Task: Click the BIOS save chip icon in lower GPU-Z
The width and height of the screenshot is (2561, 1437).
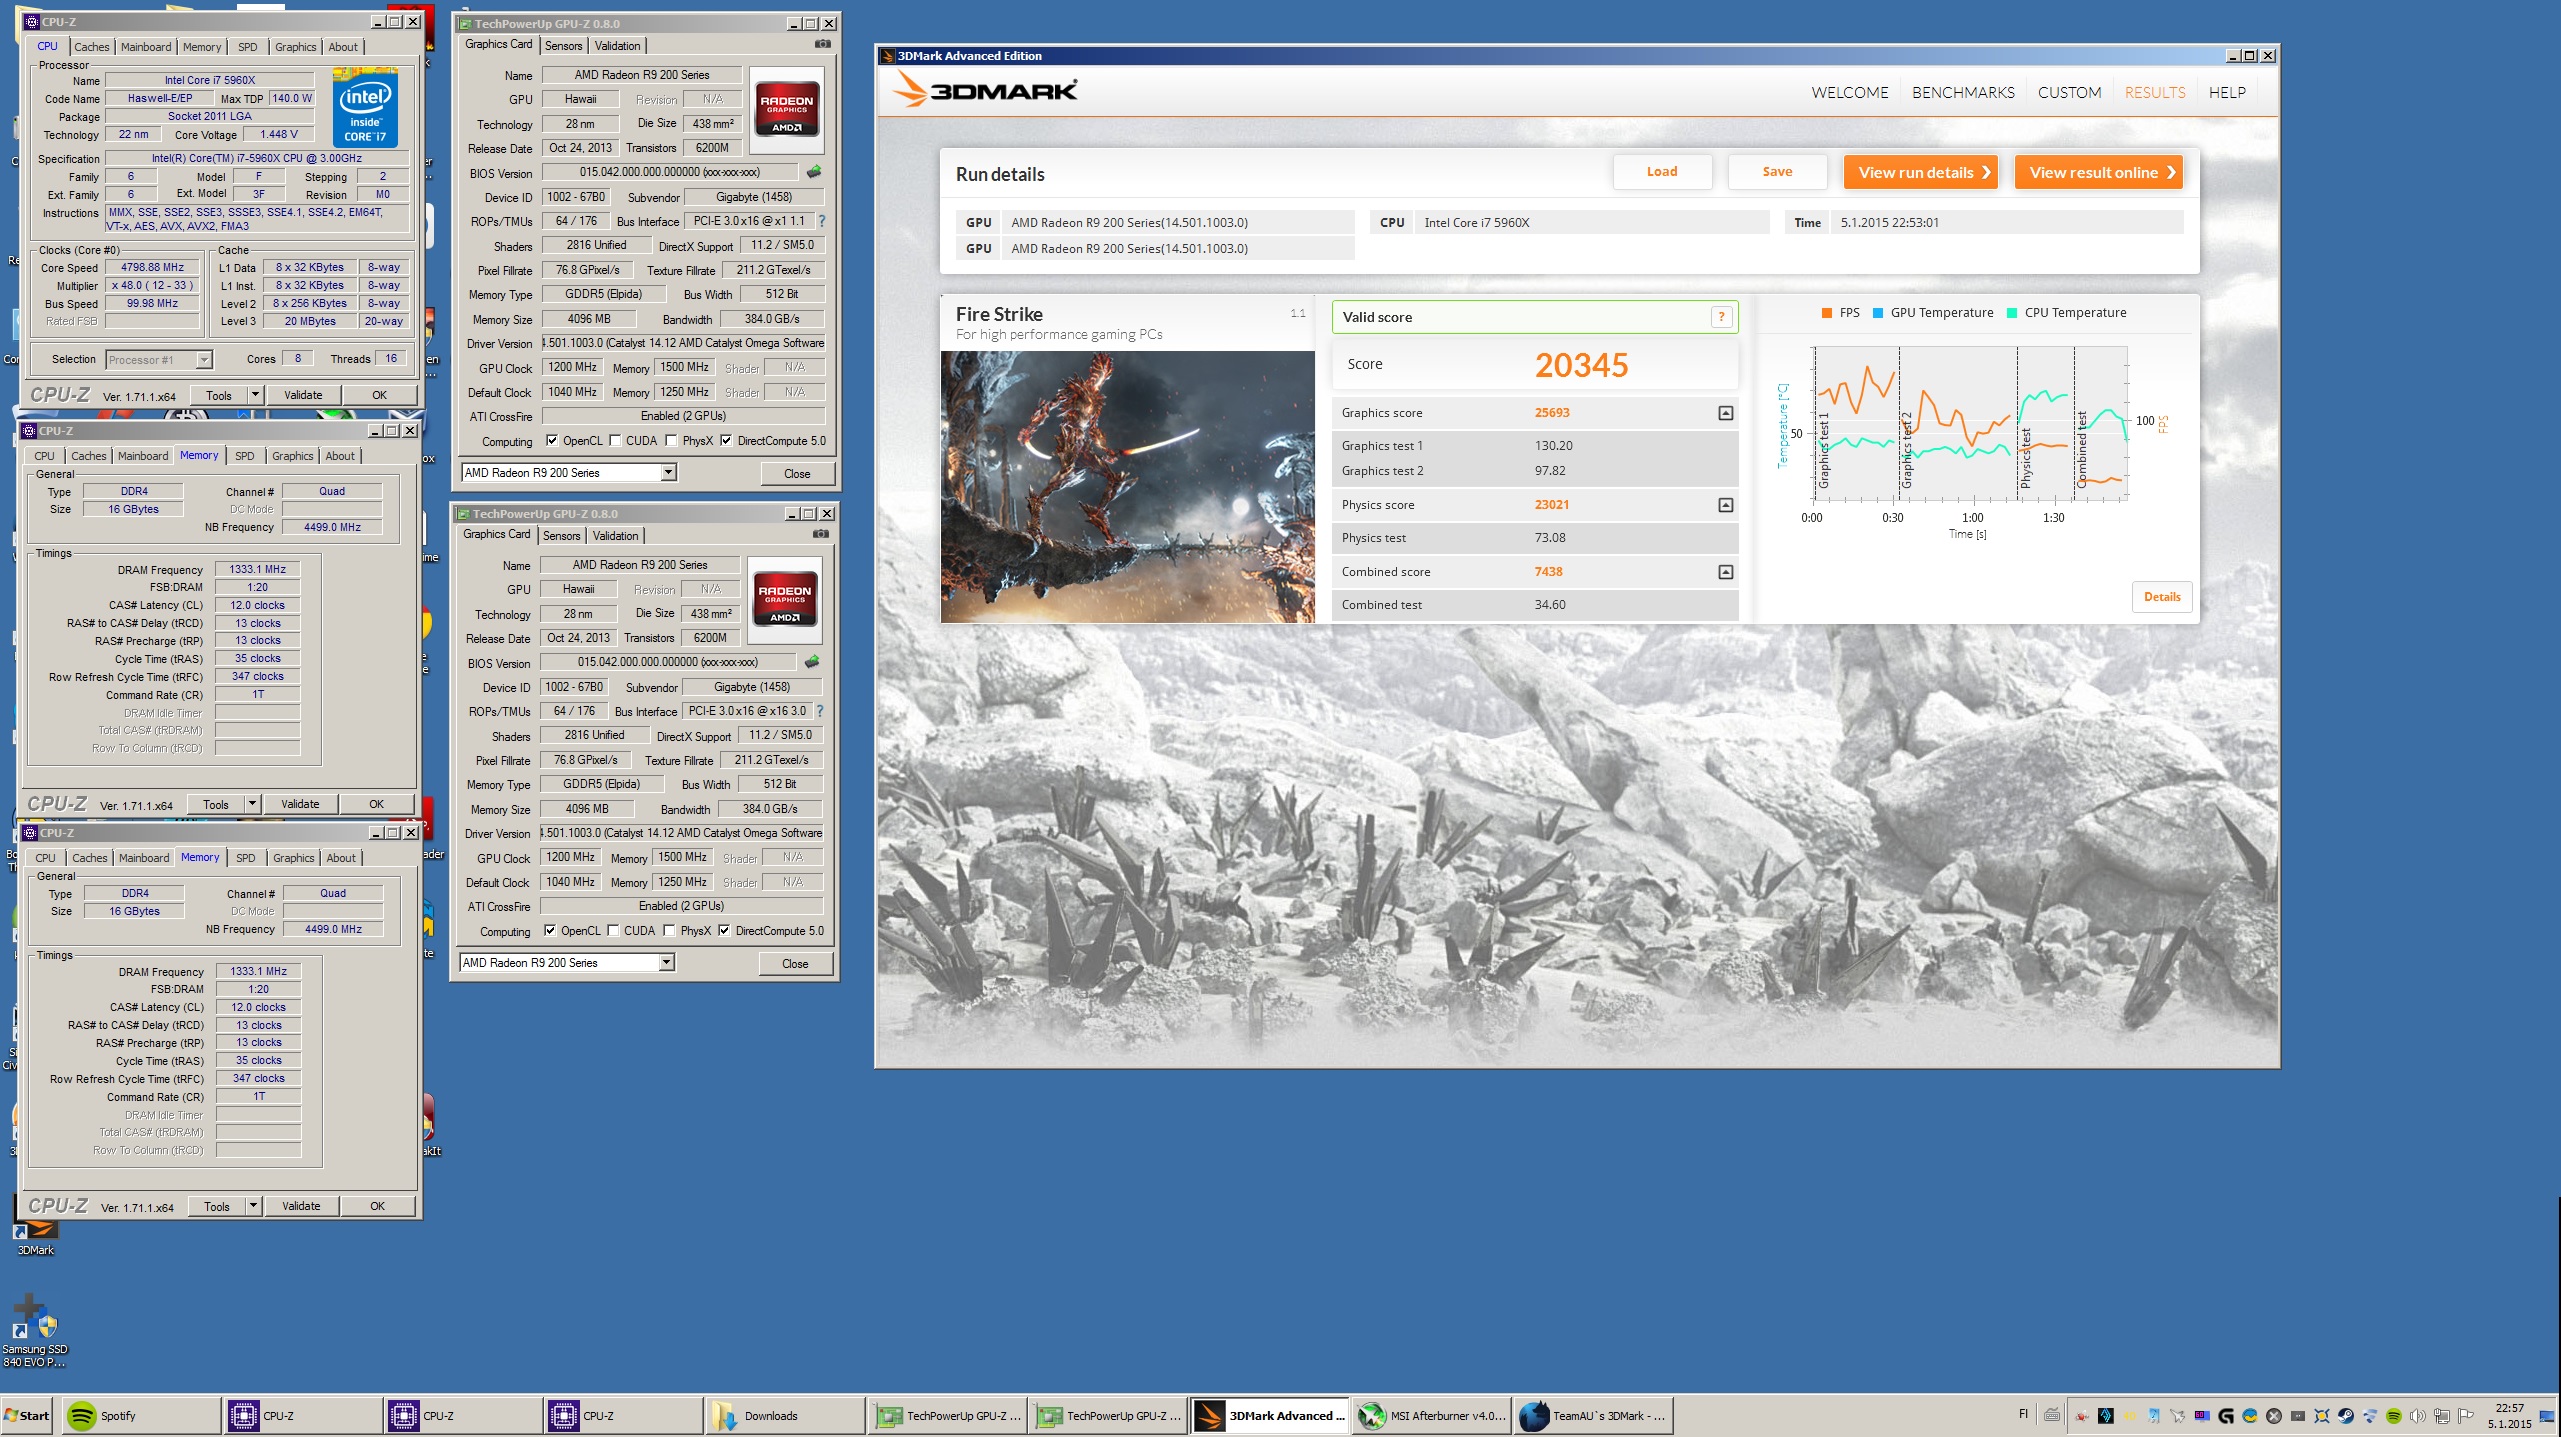Action: point(812,662)
